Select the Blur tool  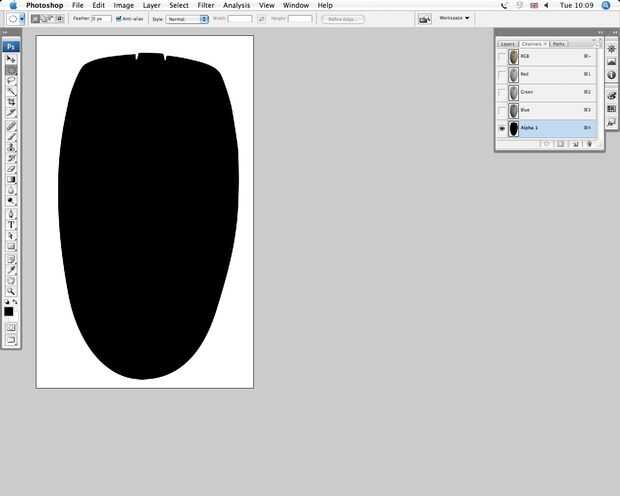11,190
